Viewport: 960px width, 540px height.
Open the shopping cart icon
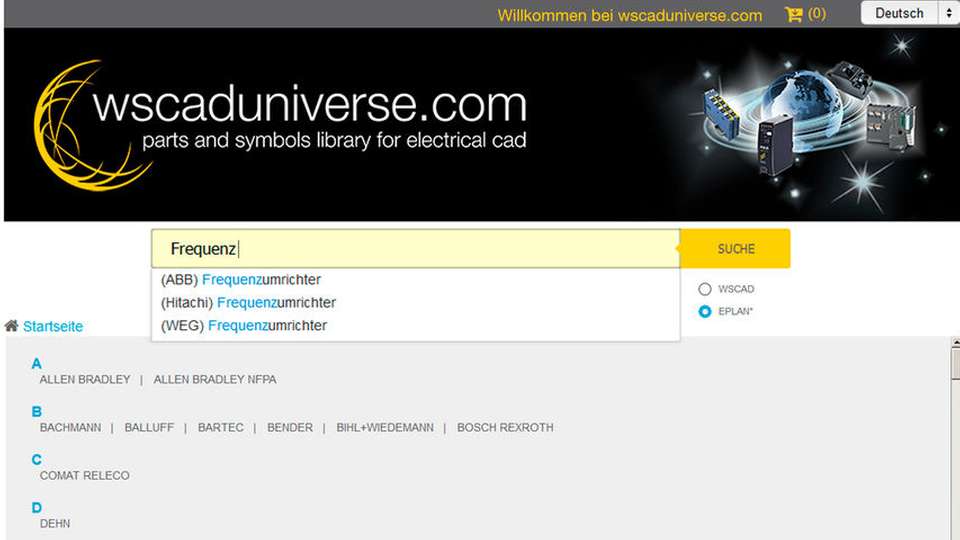pyautogui.click(x=793, y=14)
